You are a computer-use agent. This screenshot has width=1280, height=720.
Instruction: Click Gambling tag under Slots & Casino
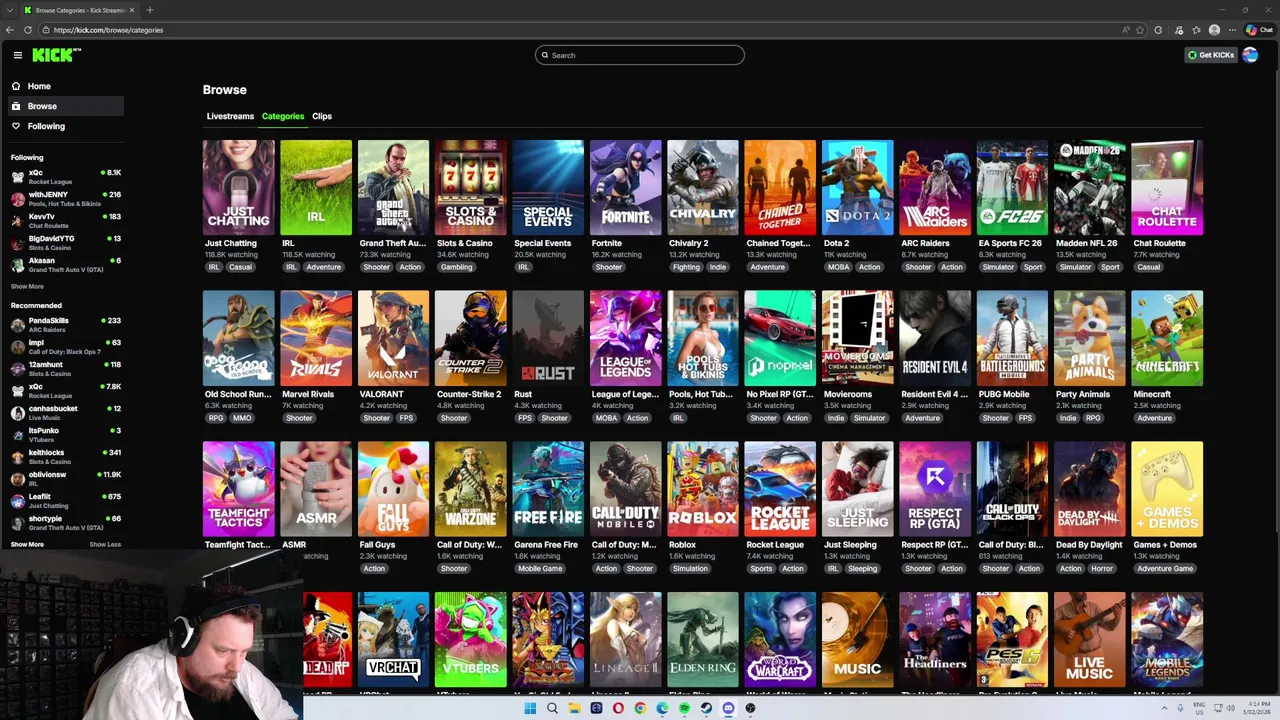tap(456, 267)
